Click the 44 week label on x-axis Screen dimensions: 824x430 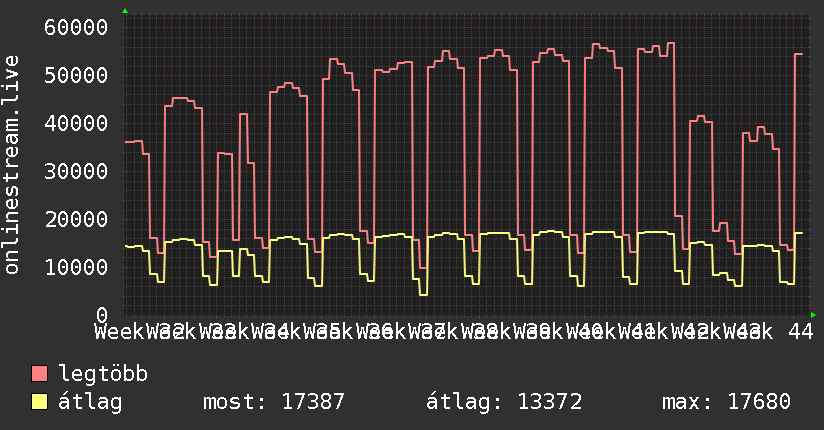coord(801,332)
